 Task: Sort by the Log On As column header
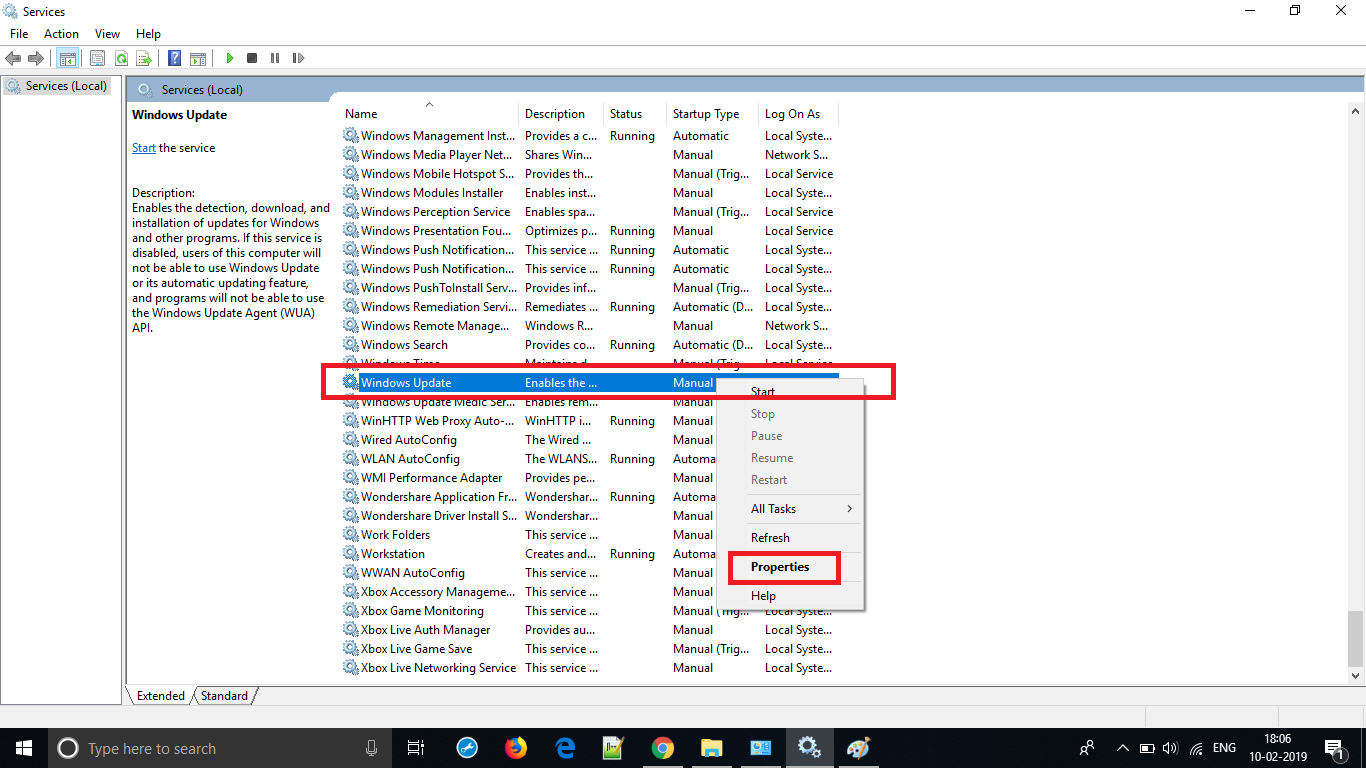click(x=798, y=114)
